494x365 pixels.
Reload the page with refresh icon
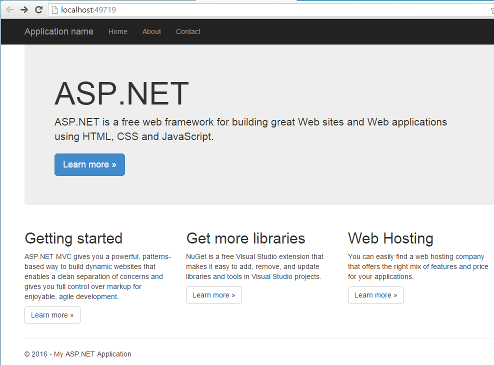[x=39, y=10]
